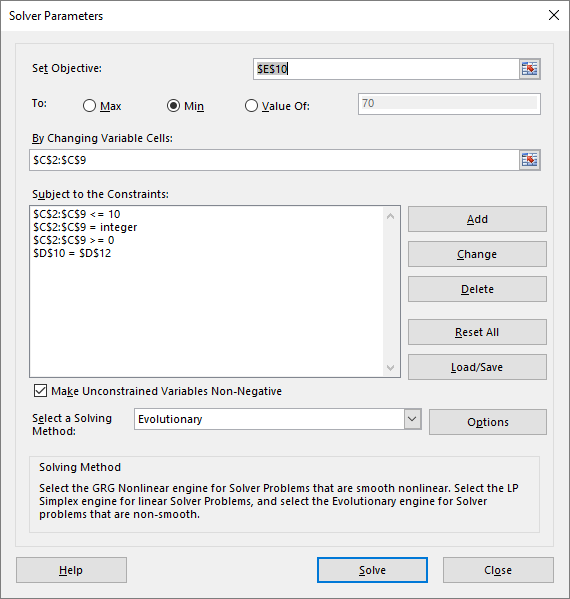Click the Variable Cells range selector icon
The width and height of the screenshot is (570, 599).
click(x=530, y=160)
